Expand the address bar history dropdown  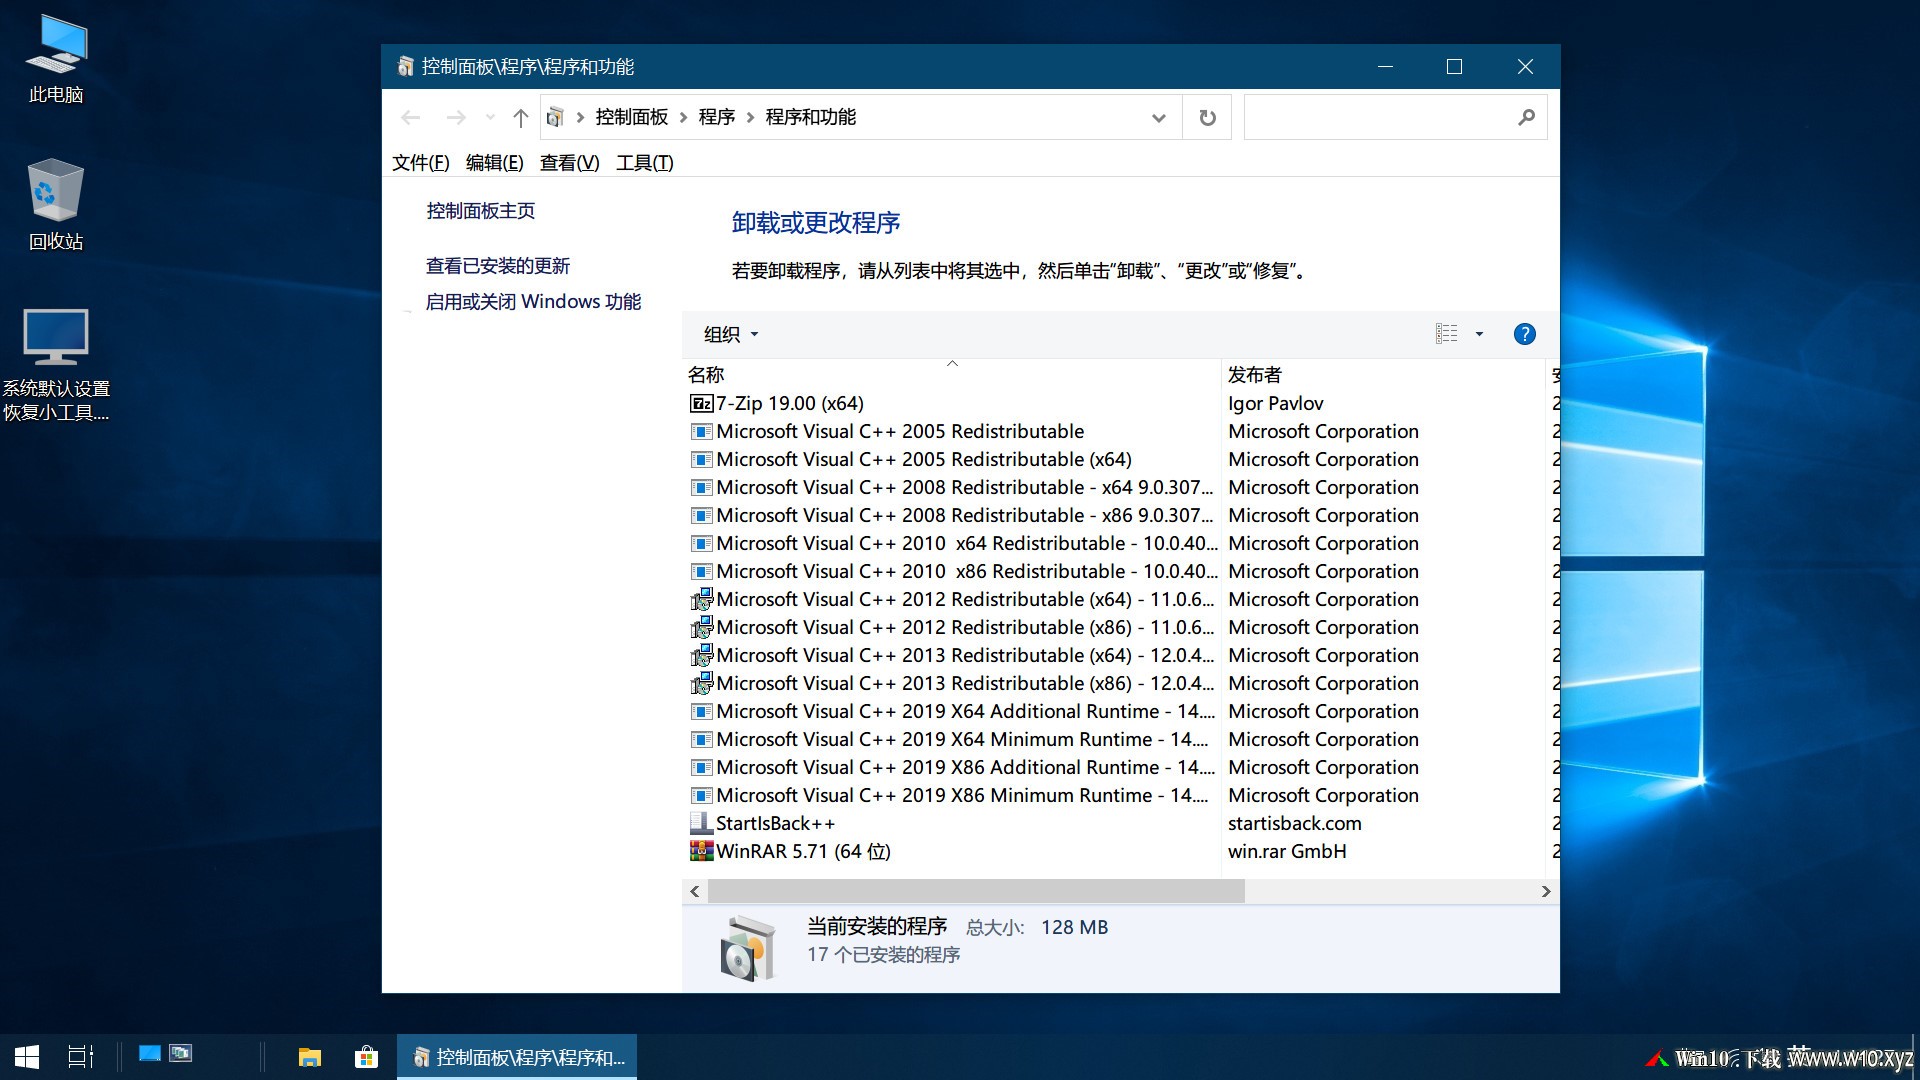click(1158, 118)
